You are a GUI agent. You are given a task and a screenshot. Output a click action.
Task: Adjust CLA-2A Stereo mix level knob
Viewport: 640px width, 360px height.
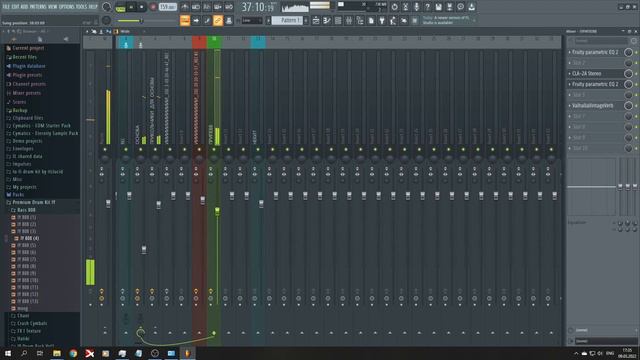tap(628, 73)
